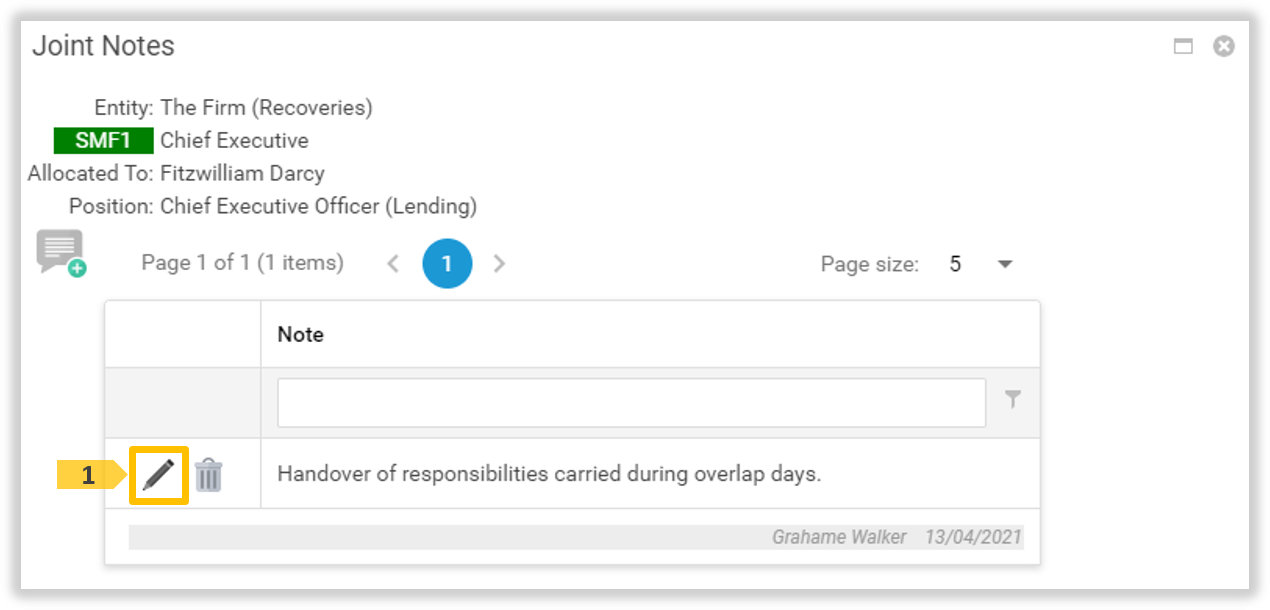Click the Fitzwilliam Darcy allocated name

tap(242, 173)
